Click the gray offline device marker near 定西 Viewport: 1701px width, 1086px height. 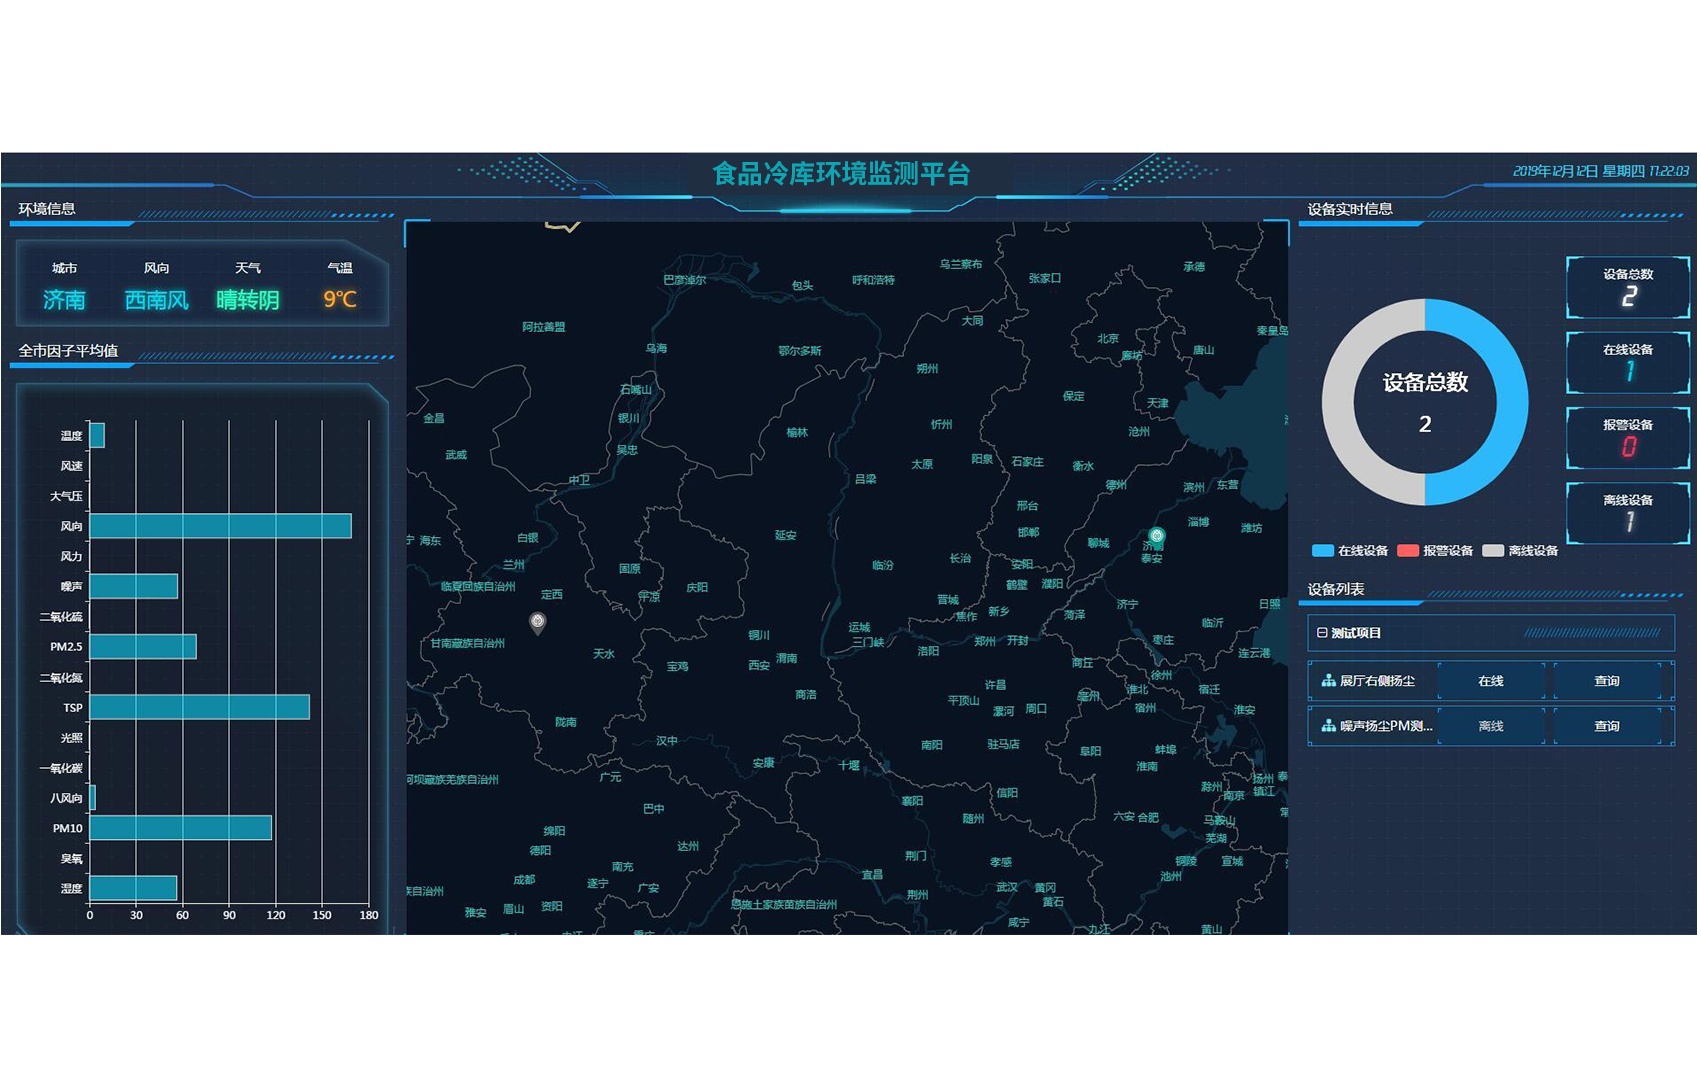click(538, 622)
